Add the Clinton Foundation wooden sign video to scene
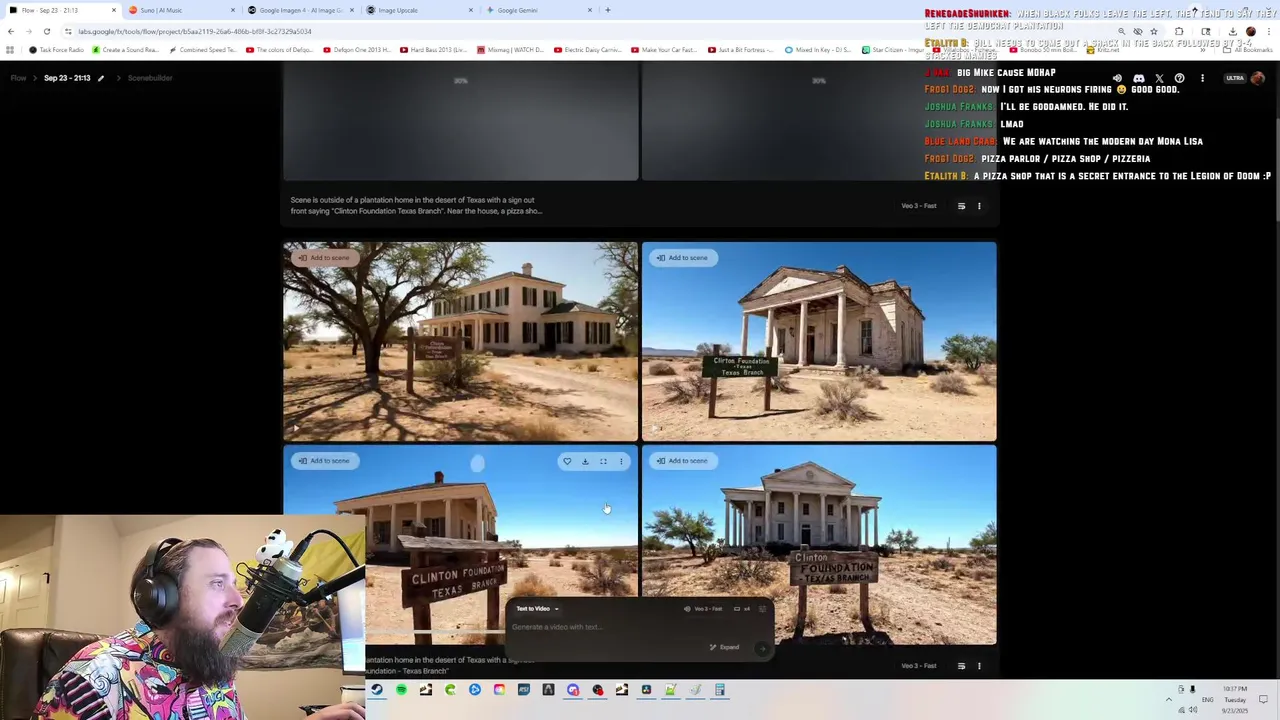Image resolution: width=1280 pixels, height=720 pixels. 323,461
